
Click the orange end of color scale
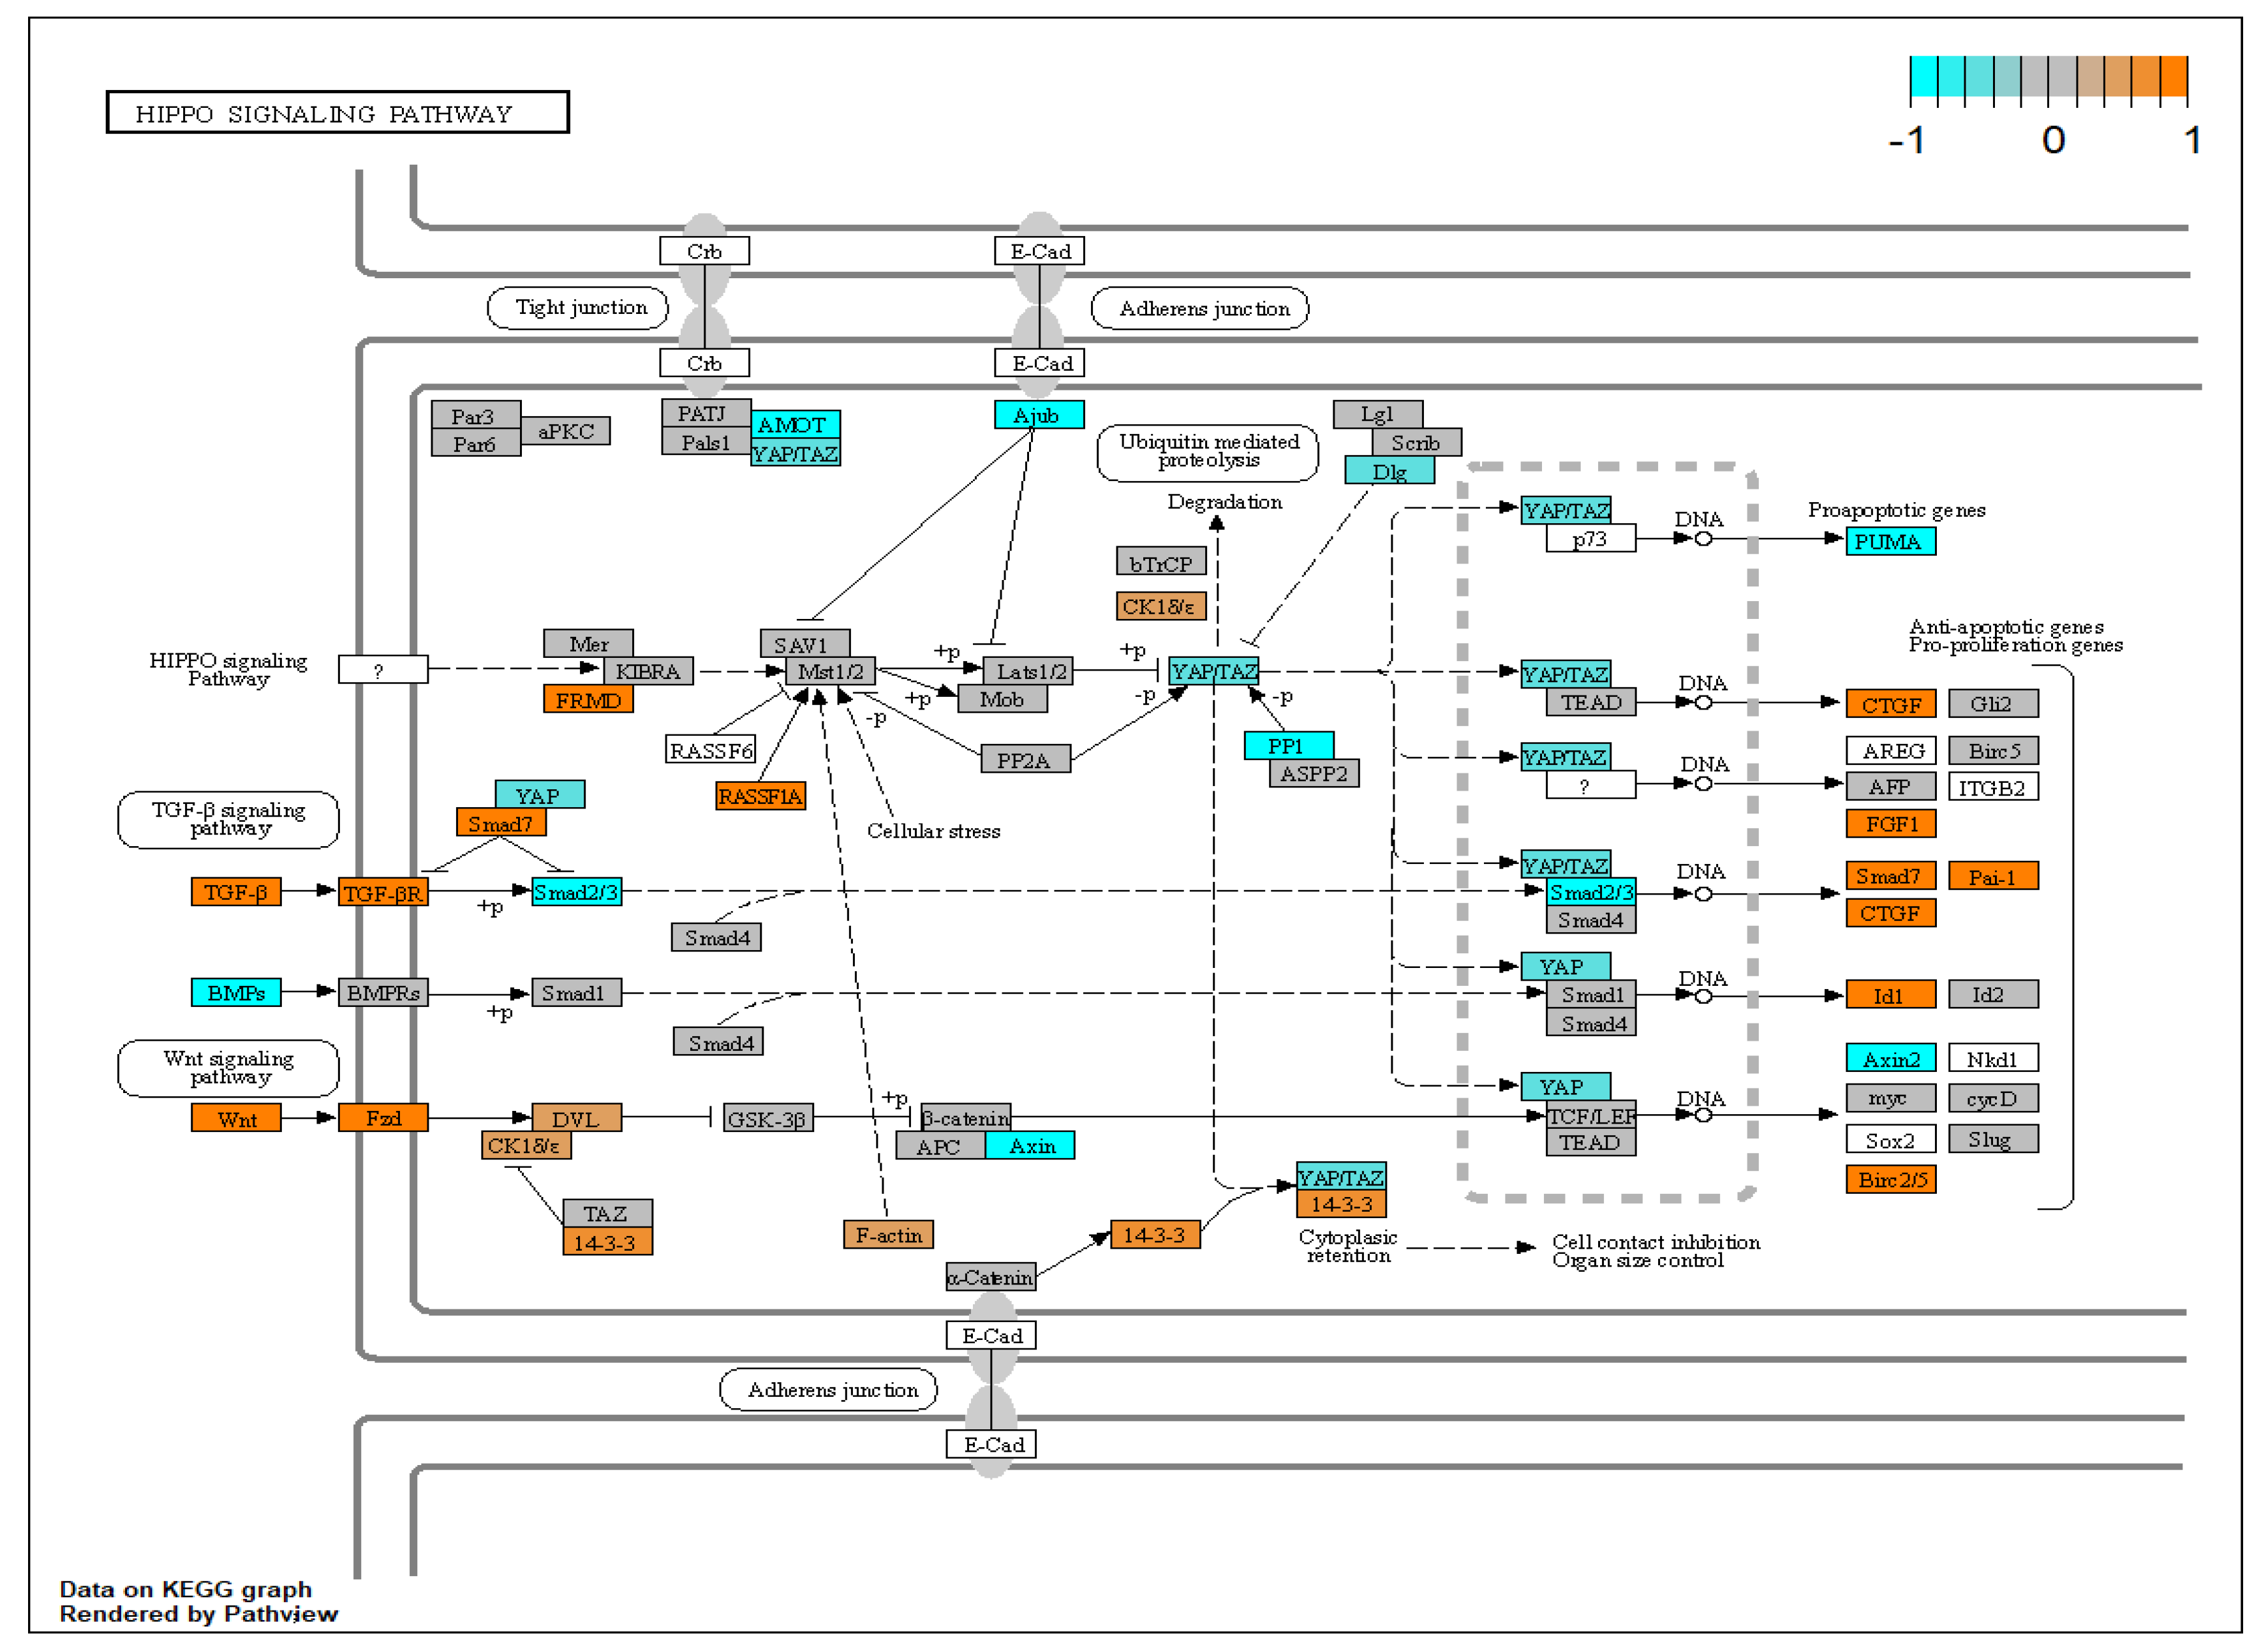2173,77
